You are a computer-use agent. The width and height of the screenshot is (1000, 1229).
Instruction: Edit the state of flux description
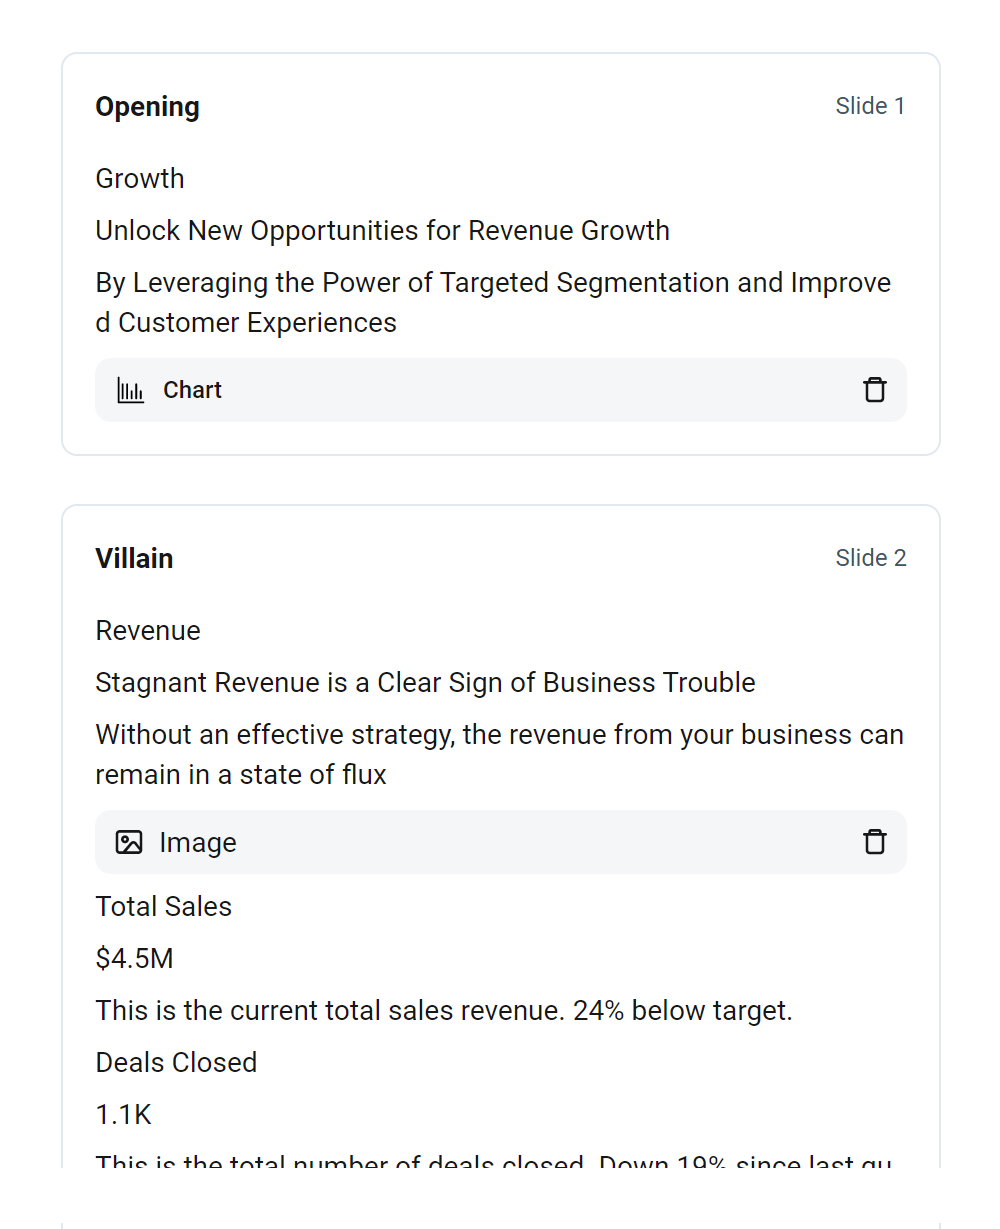point(498,754)
